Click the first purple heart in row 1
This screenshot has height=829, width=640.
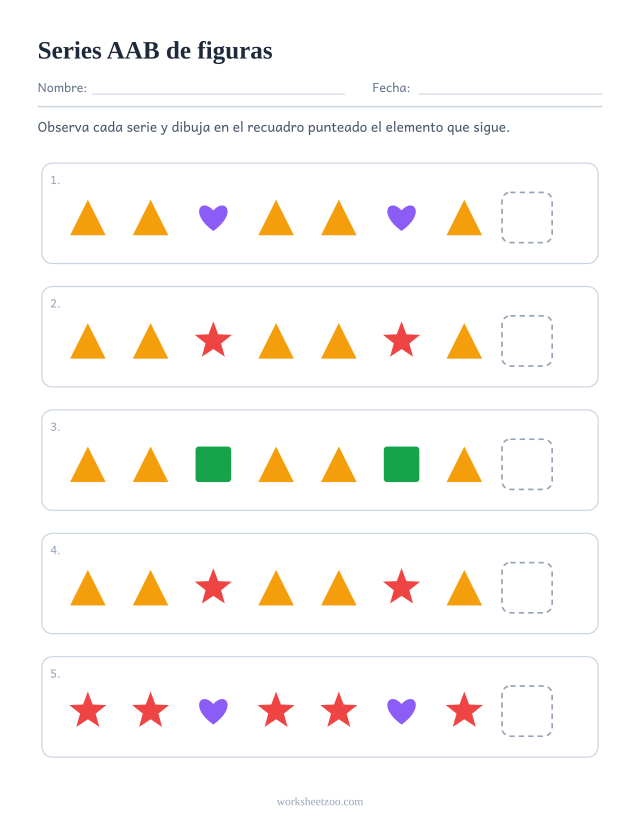click(x=213, y=218)
